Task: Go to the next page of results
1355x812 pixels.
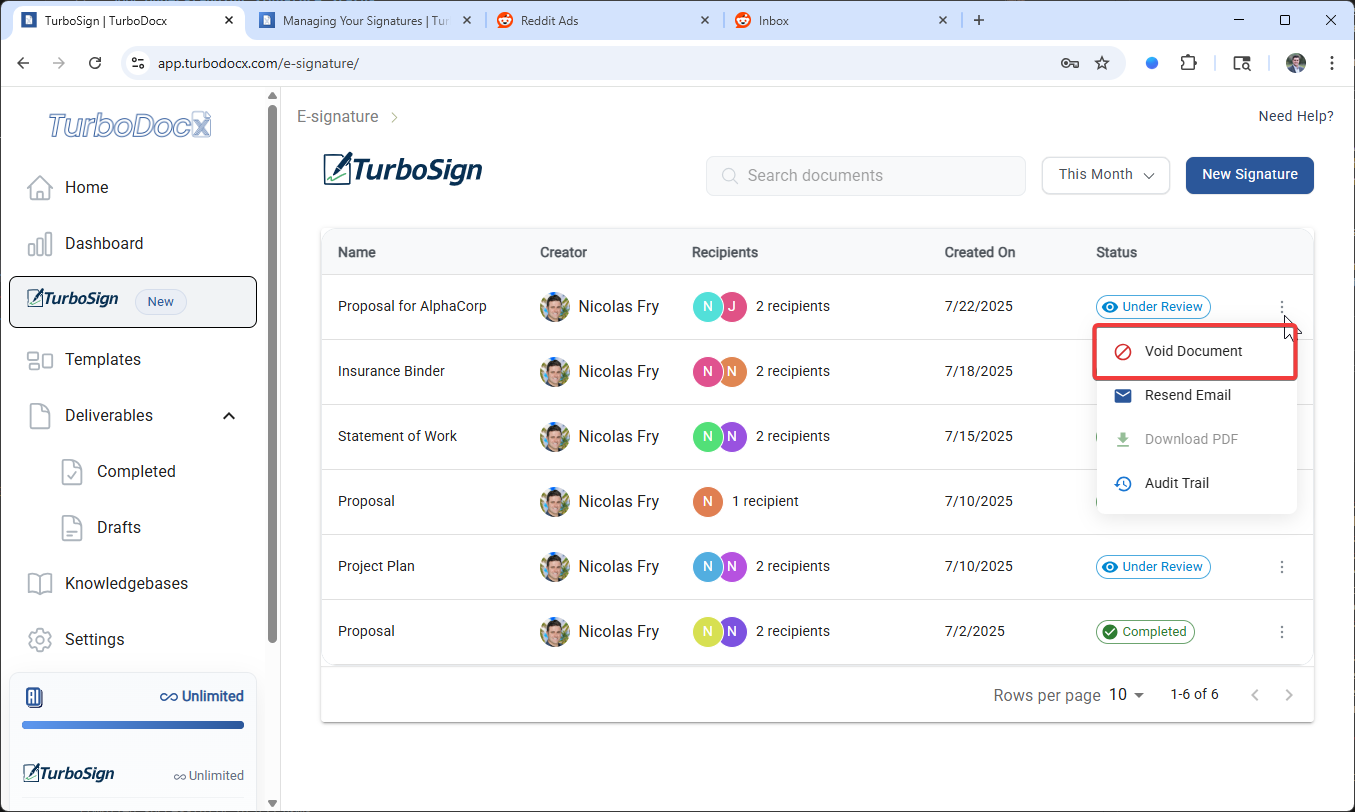Action: coord(1289,695)
